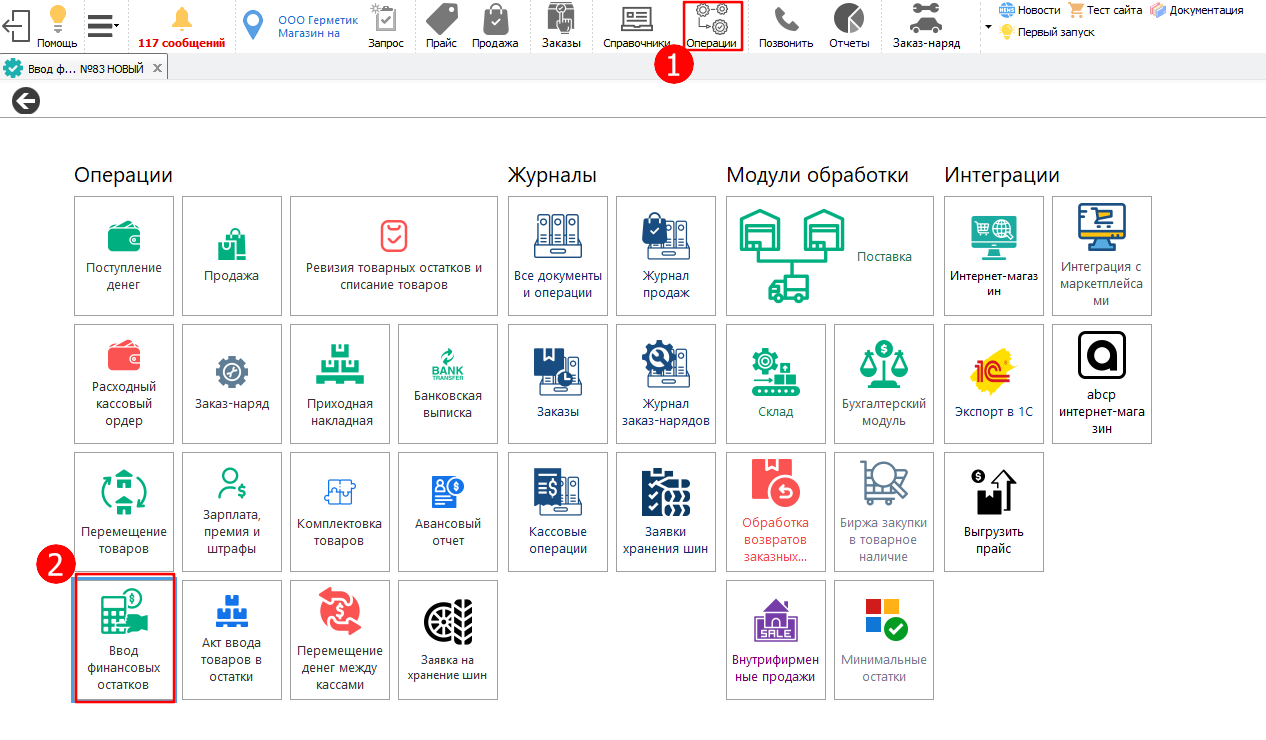Open the Справочники toolbar item
1266x740 pixels.
(636, 27)
